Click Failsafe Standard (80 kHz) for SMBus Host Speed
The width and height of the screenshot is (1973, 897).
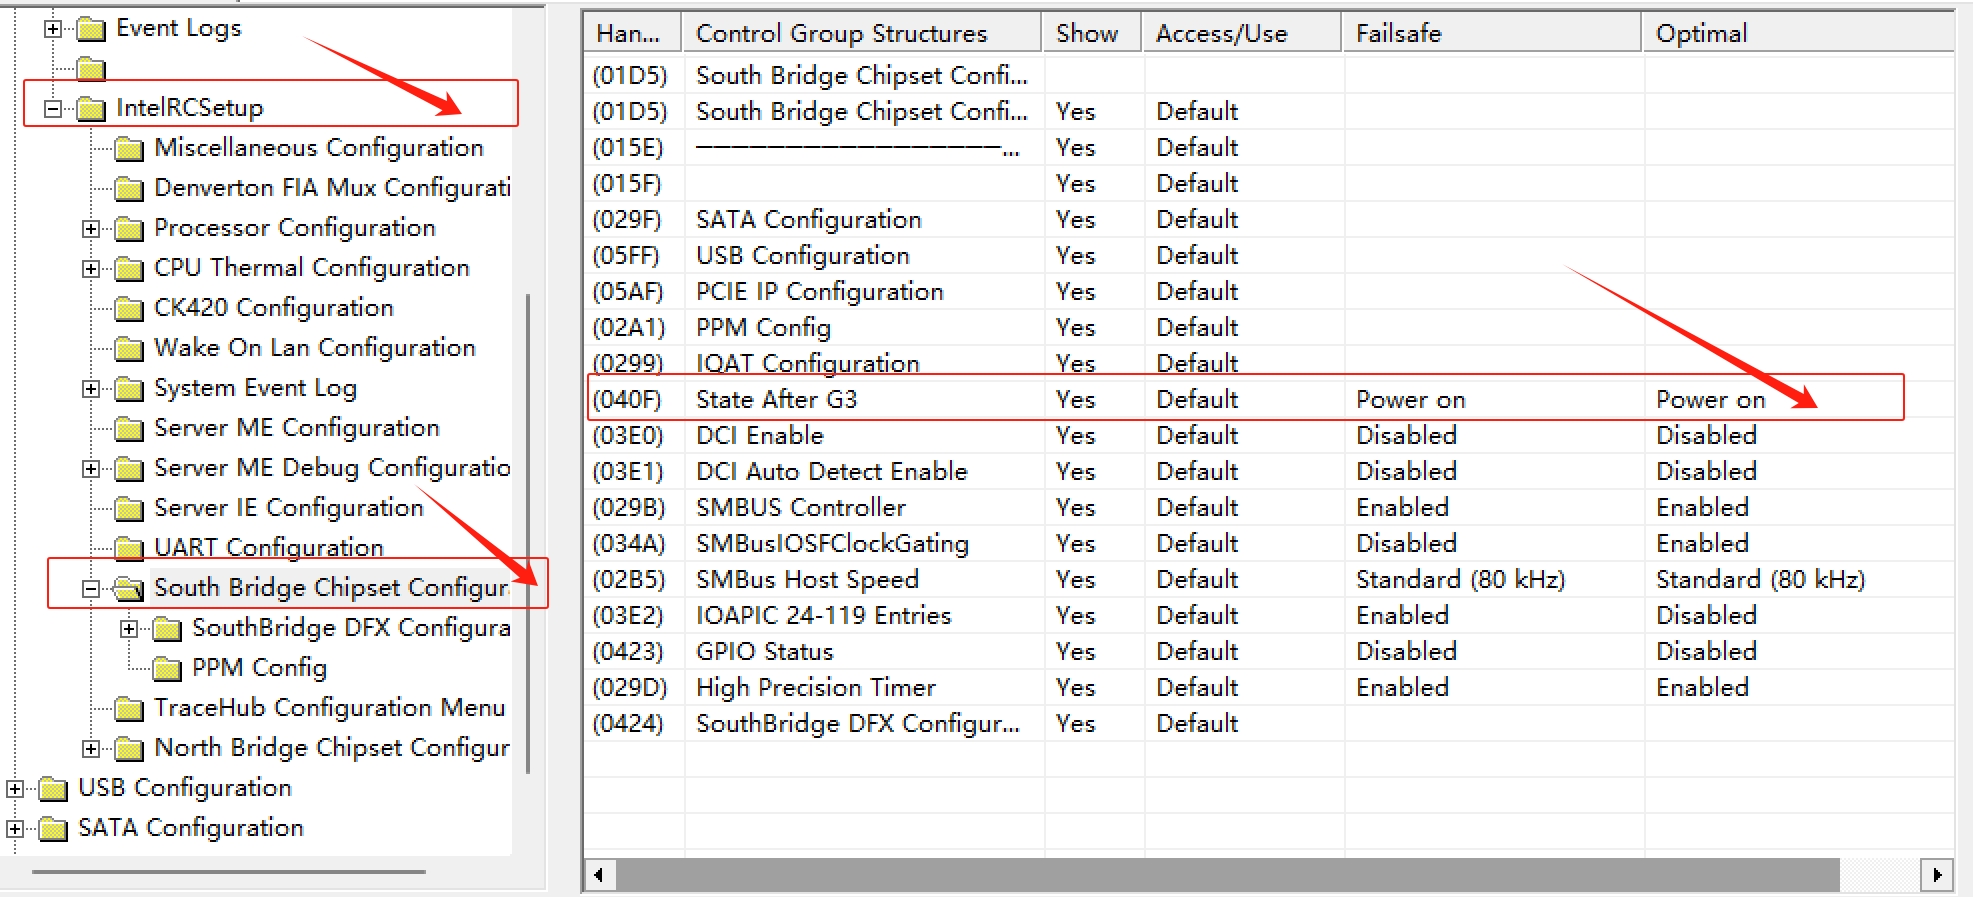(x=1461, y=580)
